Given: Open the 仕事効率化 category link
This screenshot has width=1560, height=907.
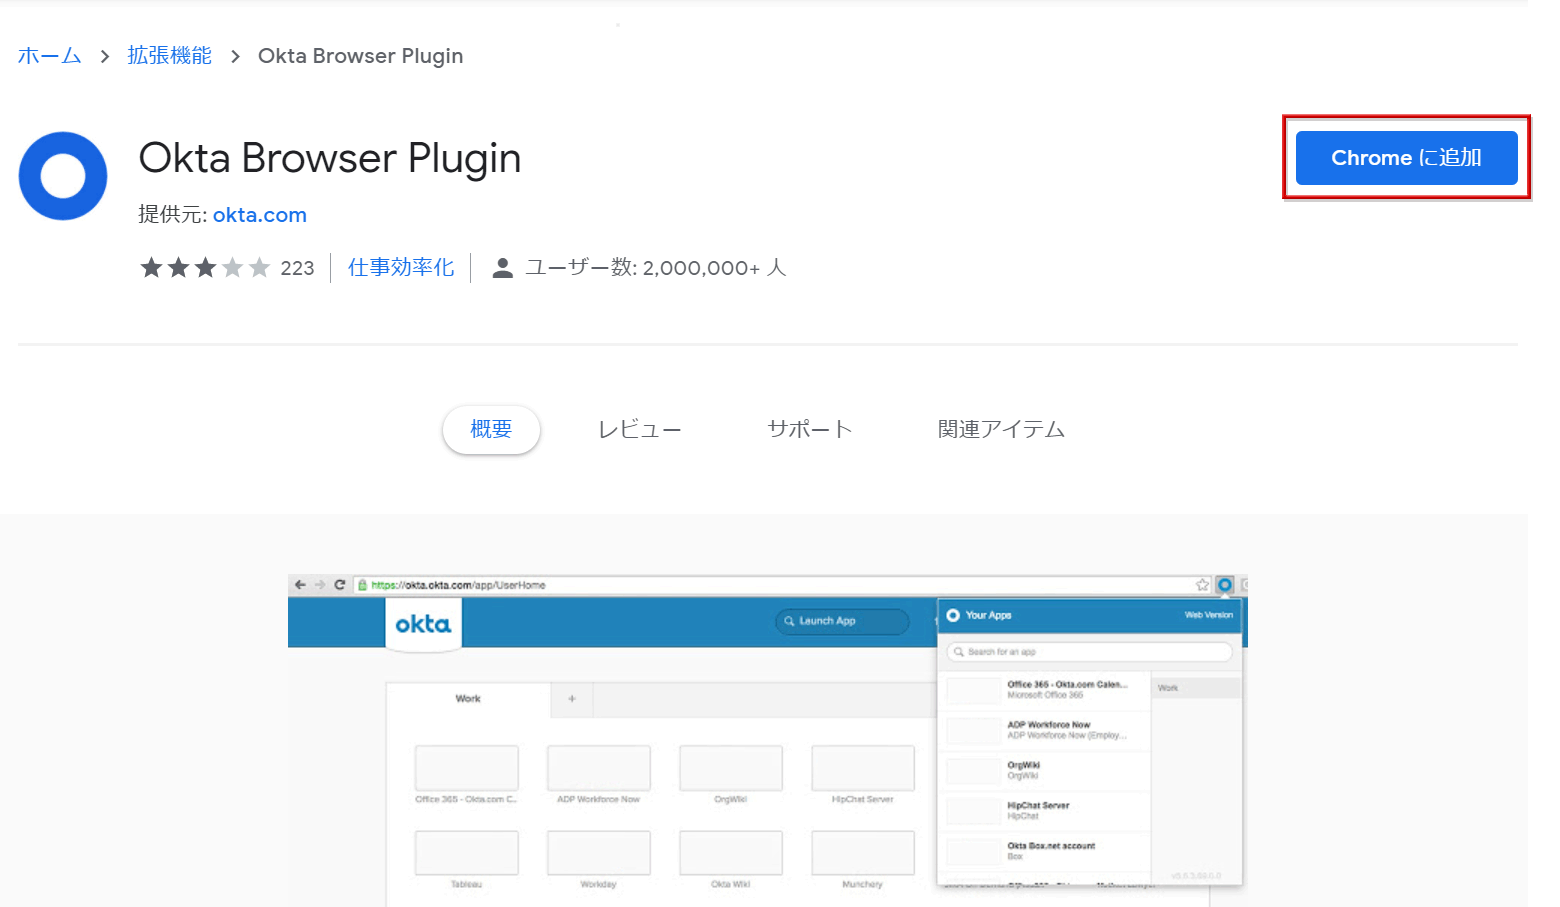Looking at the screenshot, I should [401, 268].
